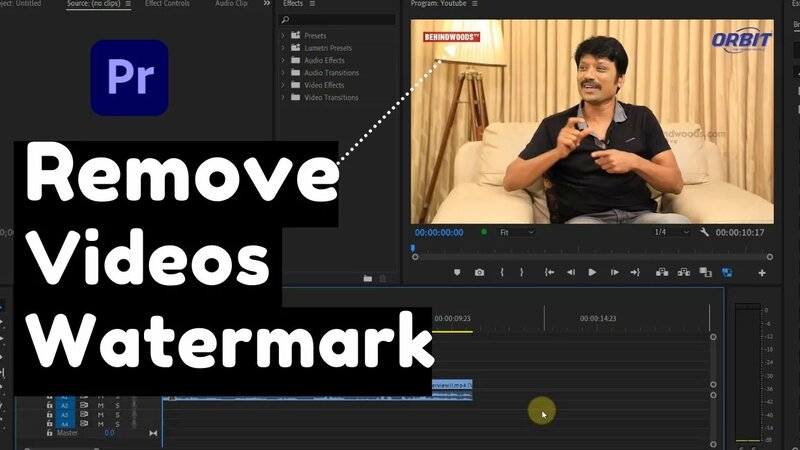Expand the Audio Transitions folder arrow
This screenshot has width=800, height=450.
point(283,72)
